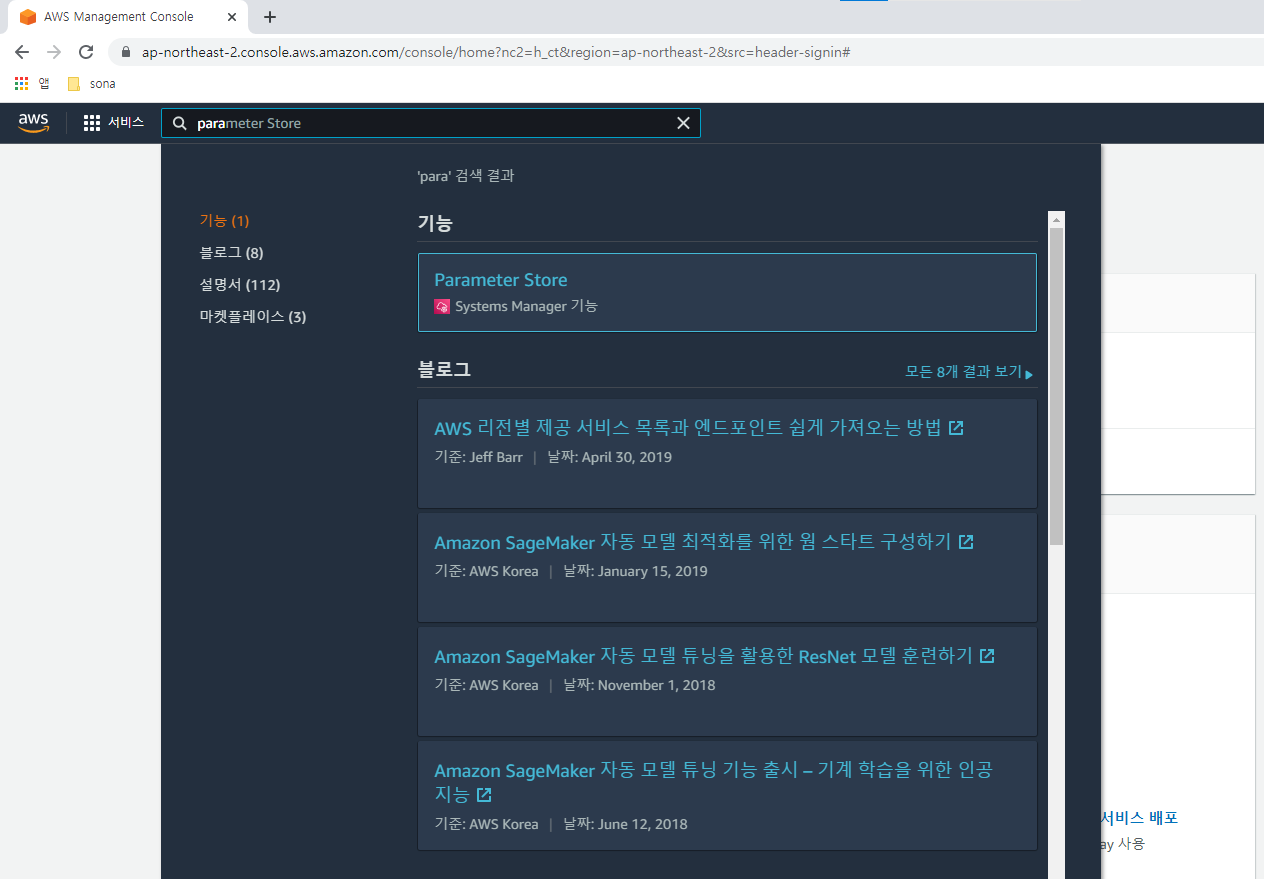Click the external link icon after 지능
This screenshot has width=1264, height=879.
point(484,795)
